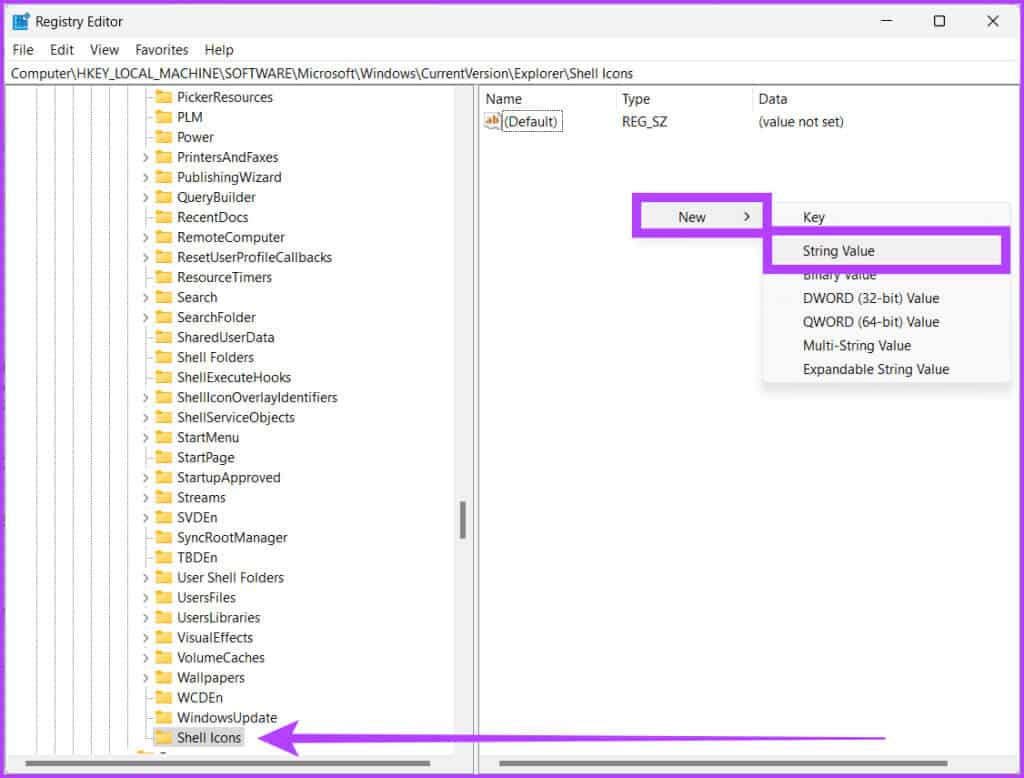Click the values pane horizontal scrollbar
The height and width of the screenshot is (778, 1024).
click(723, 763)
